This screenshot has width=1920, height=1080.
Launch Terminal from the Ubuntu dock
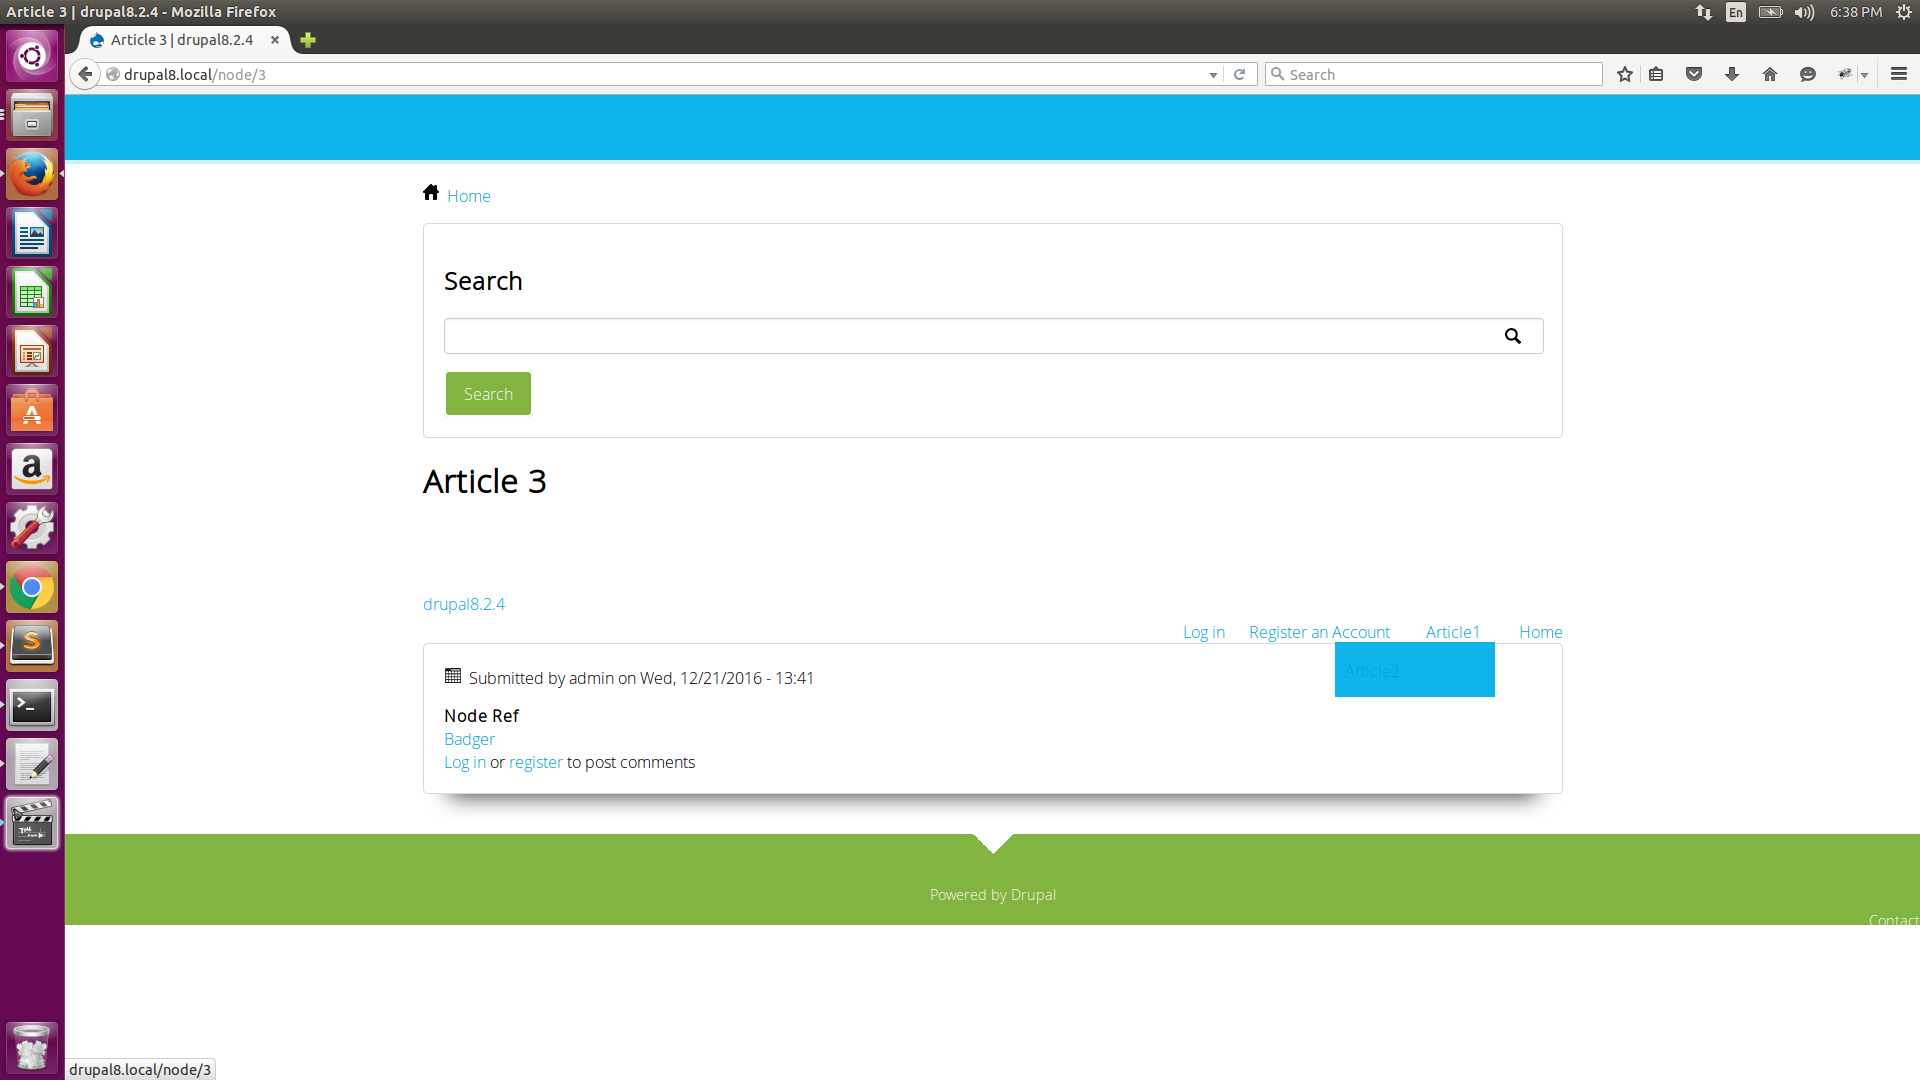32,706
